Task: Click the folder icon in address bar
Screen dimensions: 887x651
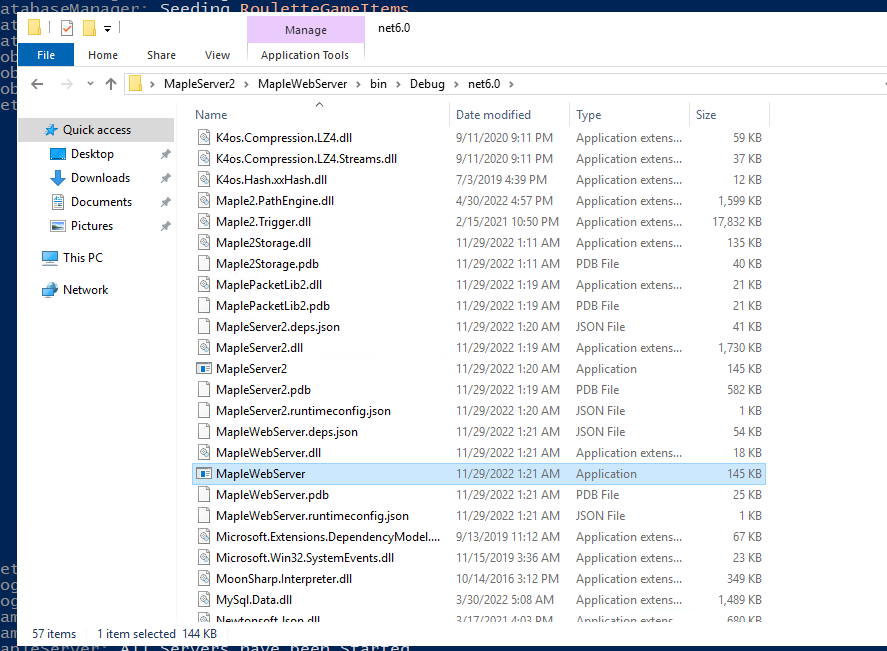Action: coord(135,84)
